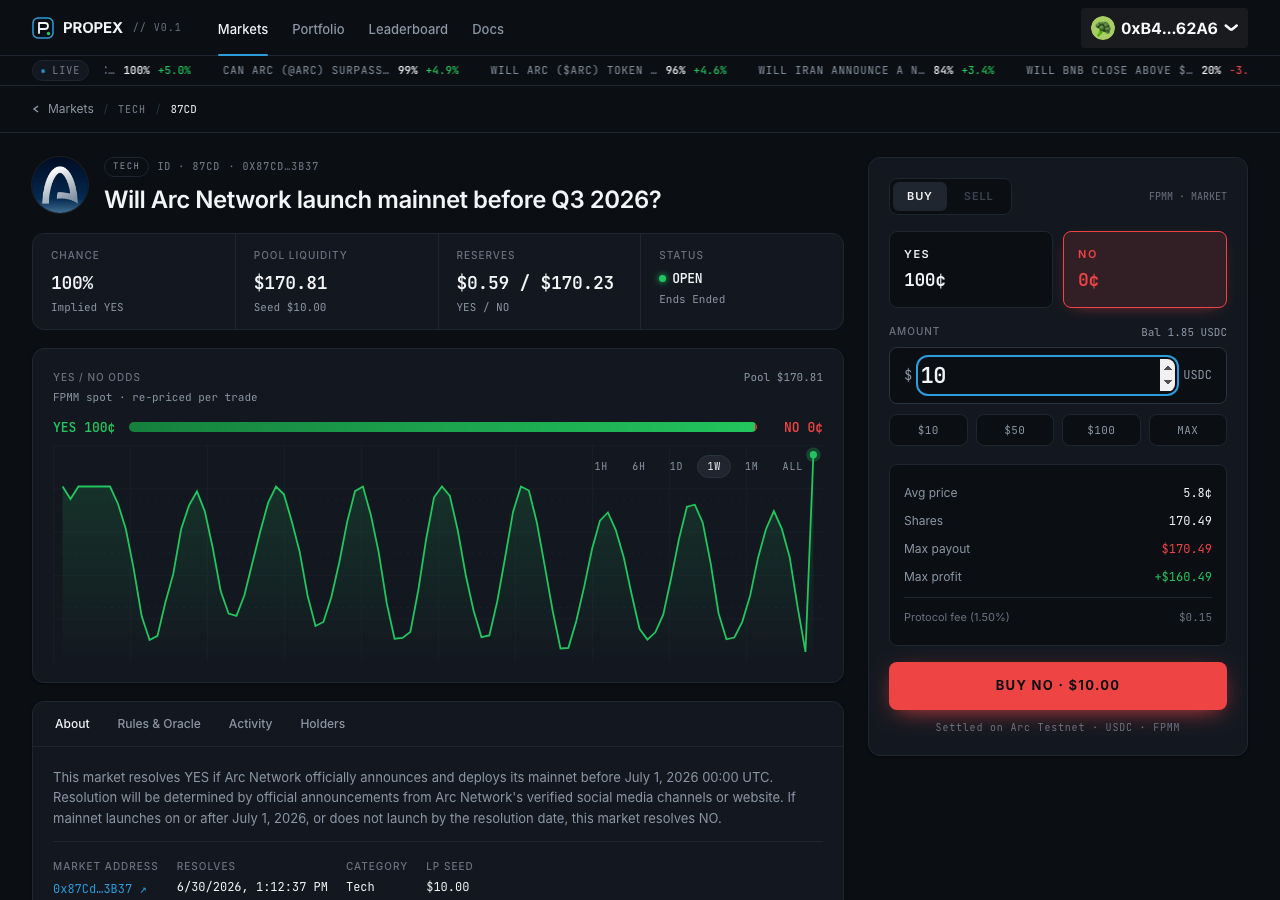This screenshot has height=900, width=1280.
Task: Switch to the SELL toggle
Action: tap(978, 196)
